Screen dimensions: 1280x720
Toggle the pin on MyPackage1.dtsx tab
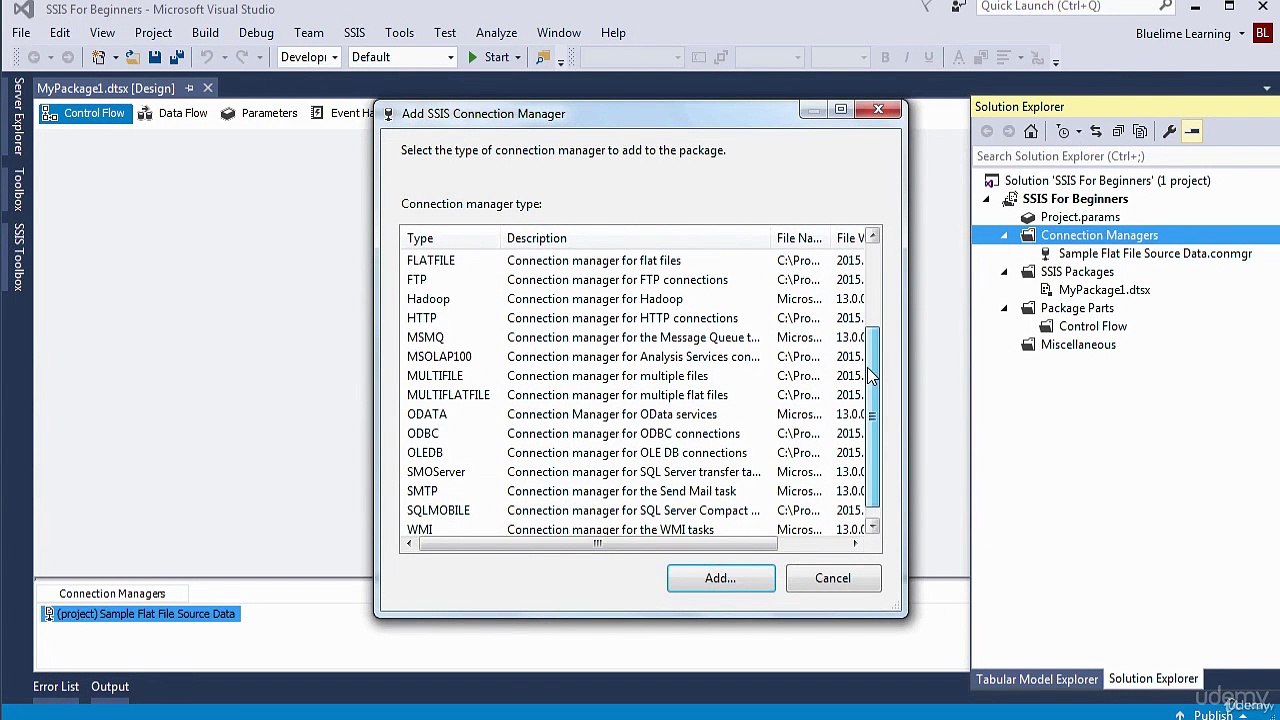[189, 88]
